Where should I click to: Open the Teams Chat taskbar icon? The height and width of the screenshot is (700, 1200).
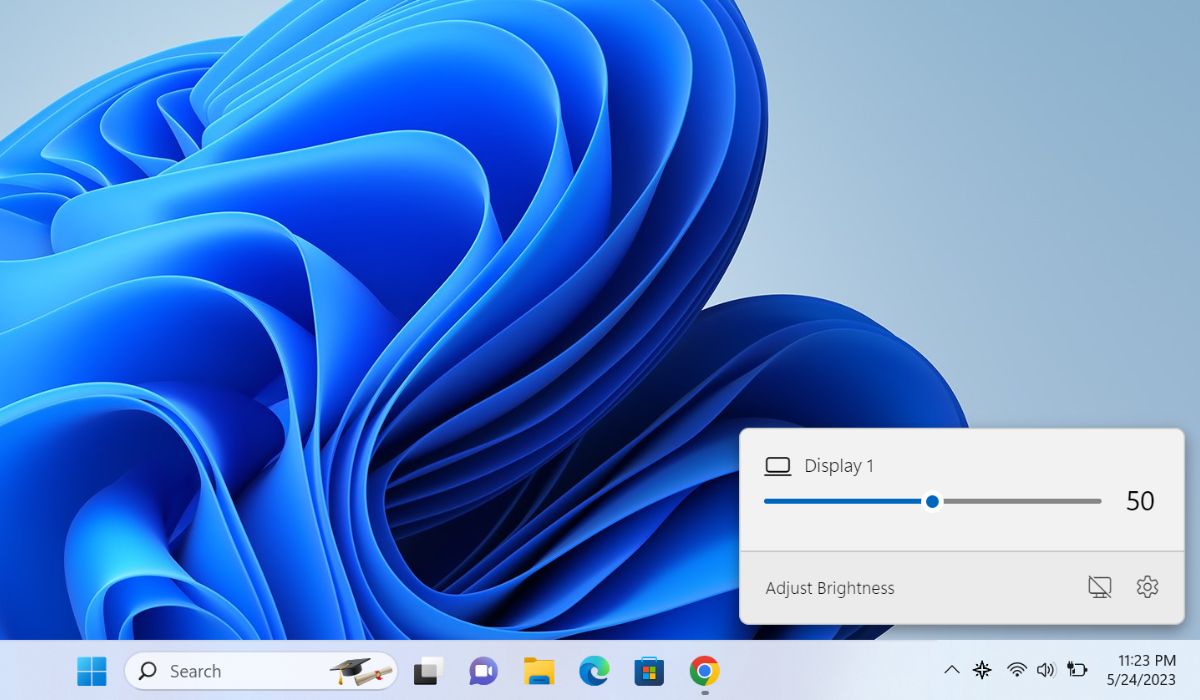[x=484, y=670]
